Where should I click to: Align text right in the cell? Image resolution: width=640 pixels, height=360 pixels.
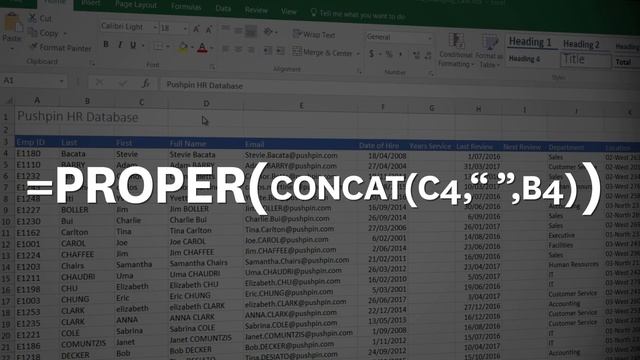[251, 50]
